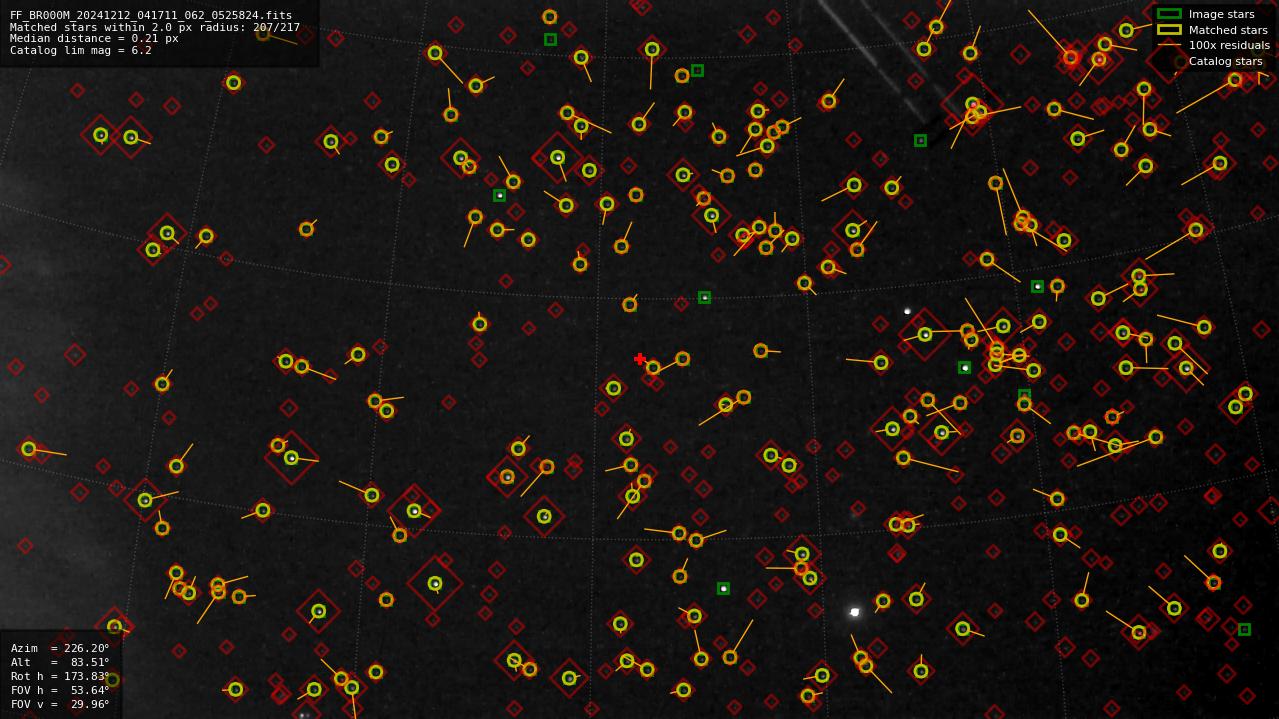Image resolution: width=1279 pixels, height=719 pixels.
Task: Click the 'Alt = 83.51°' readout
Action: coord(60,662)
